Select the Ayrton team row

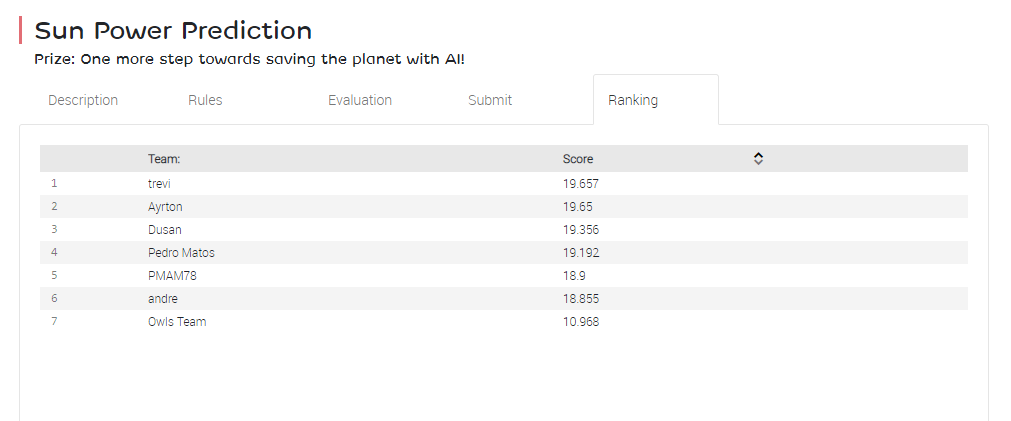[x=165, y=207]
